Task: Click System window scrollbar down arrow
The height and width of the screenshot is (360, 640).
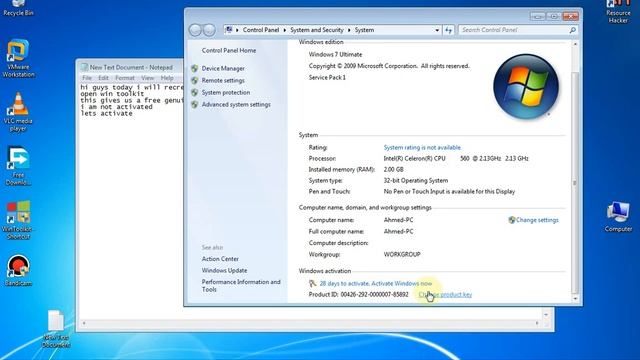Action: tap(575, 299)
